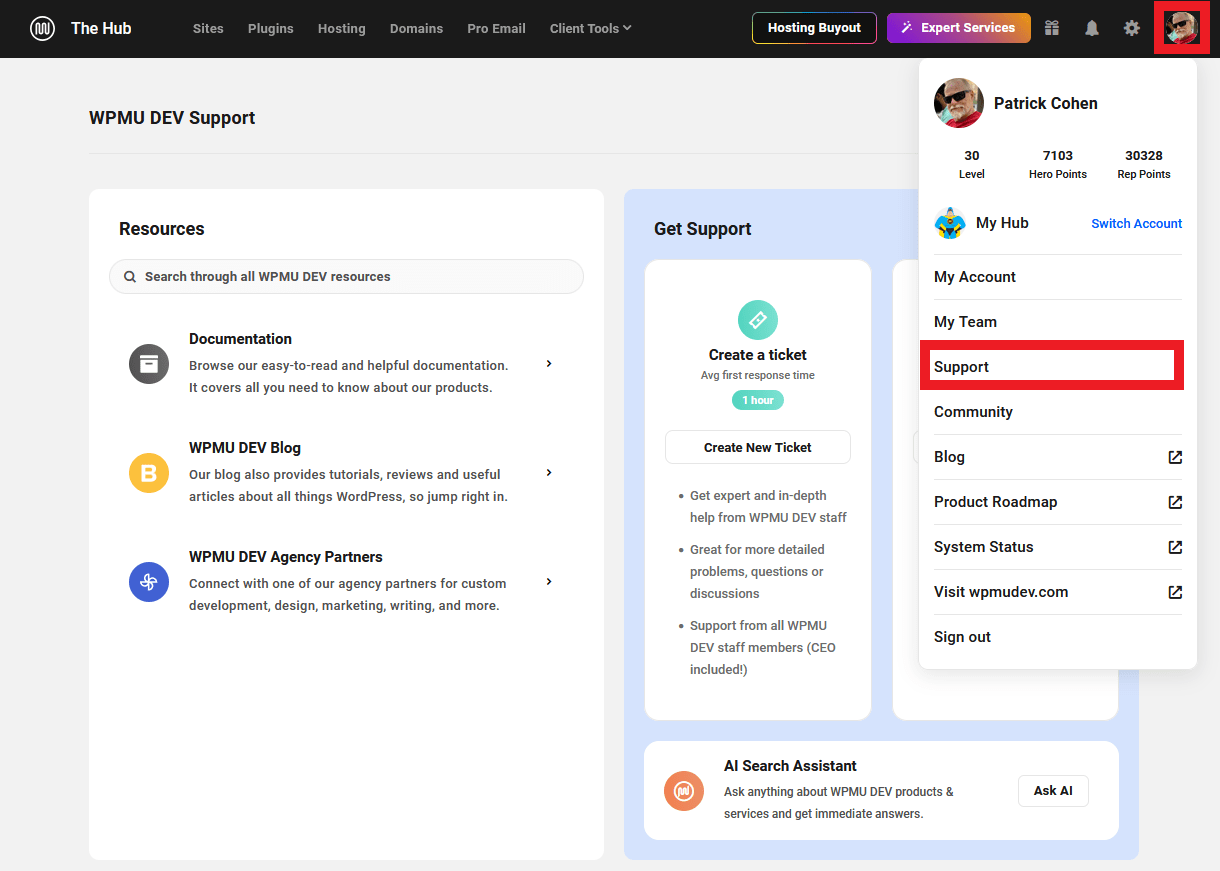
Task: Click the 30328 Rep Points value
Action: pyautogui.click(x=1144, y=156)
